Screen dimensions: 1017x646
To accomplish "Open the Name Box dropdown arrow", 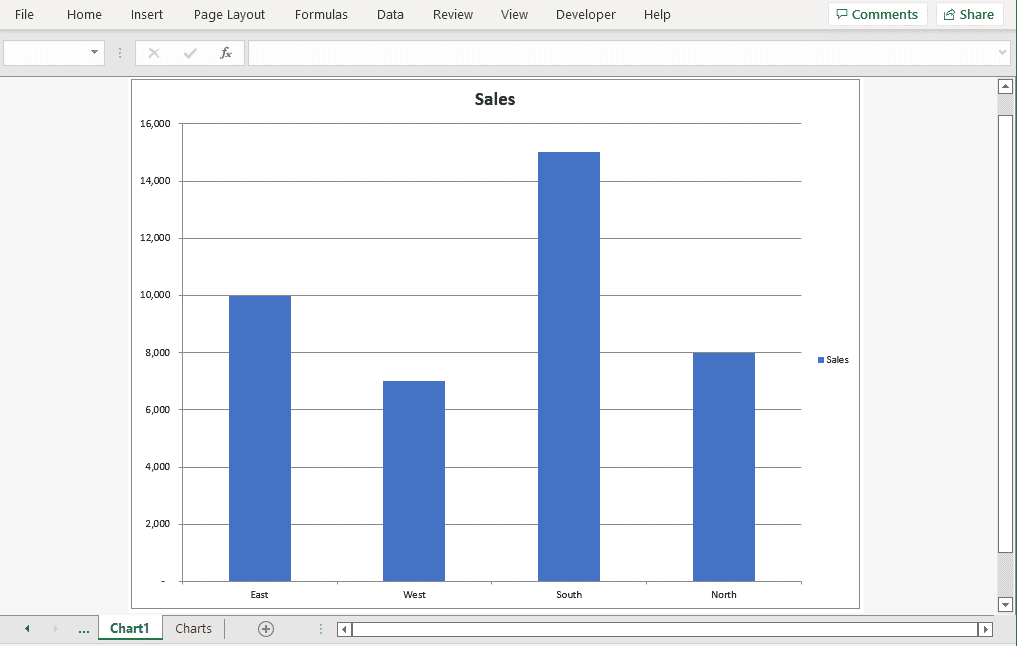I will point(93,52).
